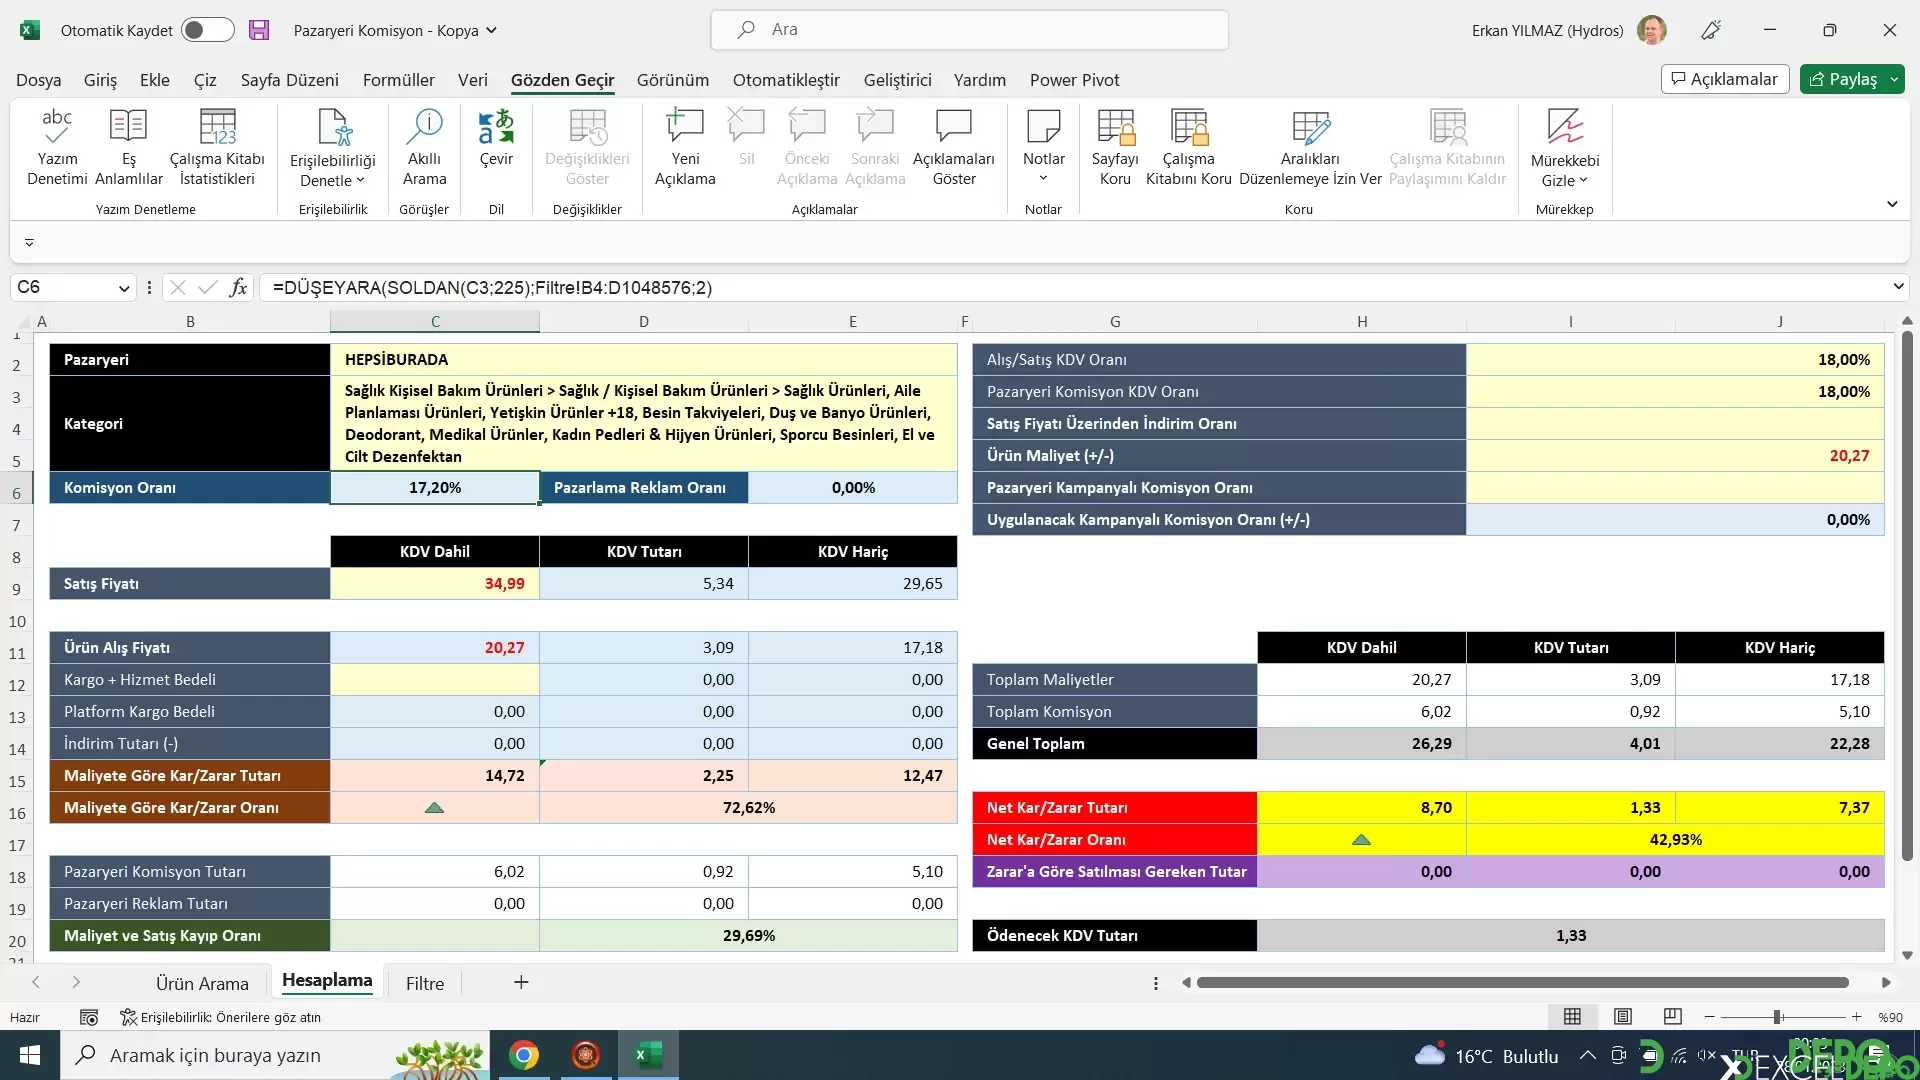The image size is (1920, 1080).
Task: Zoom in with the plus button
Action: (x=1856, y=1017)
